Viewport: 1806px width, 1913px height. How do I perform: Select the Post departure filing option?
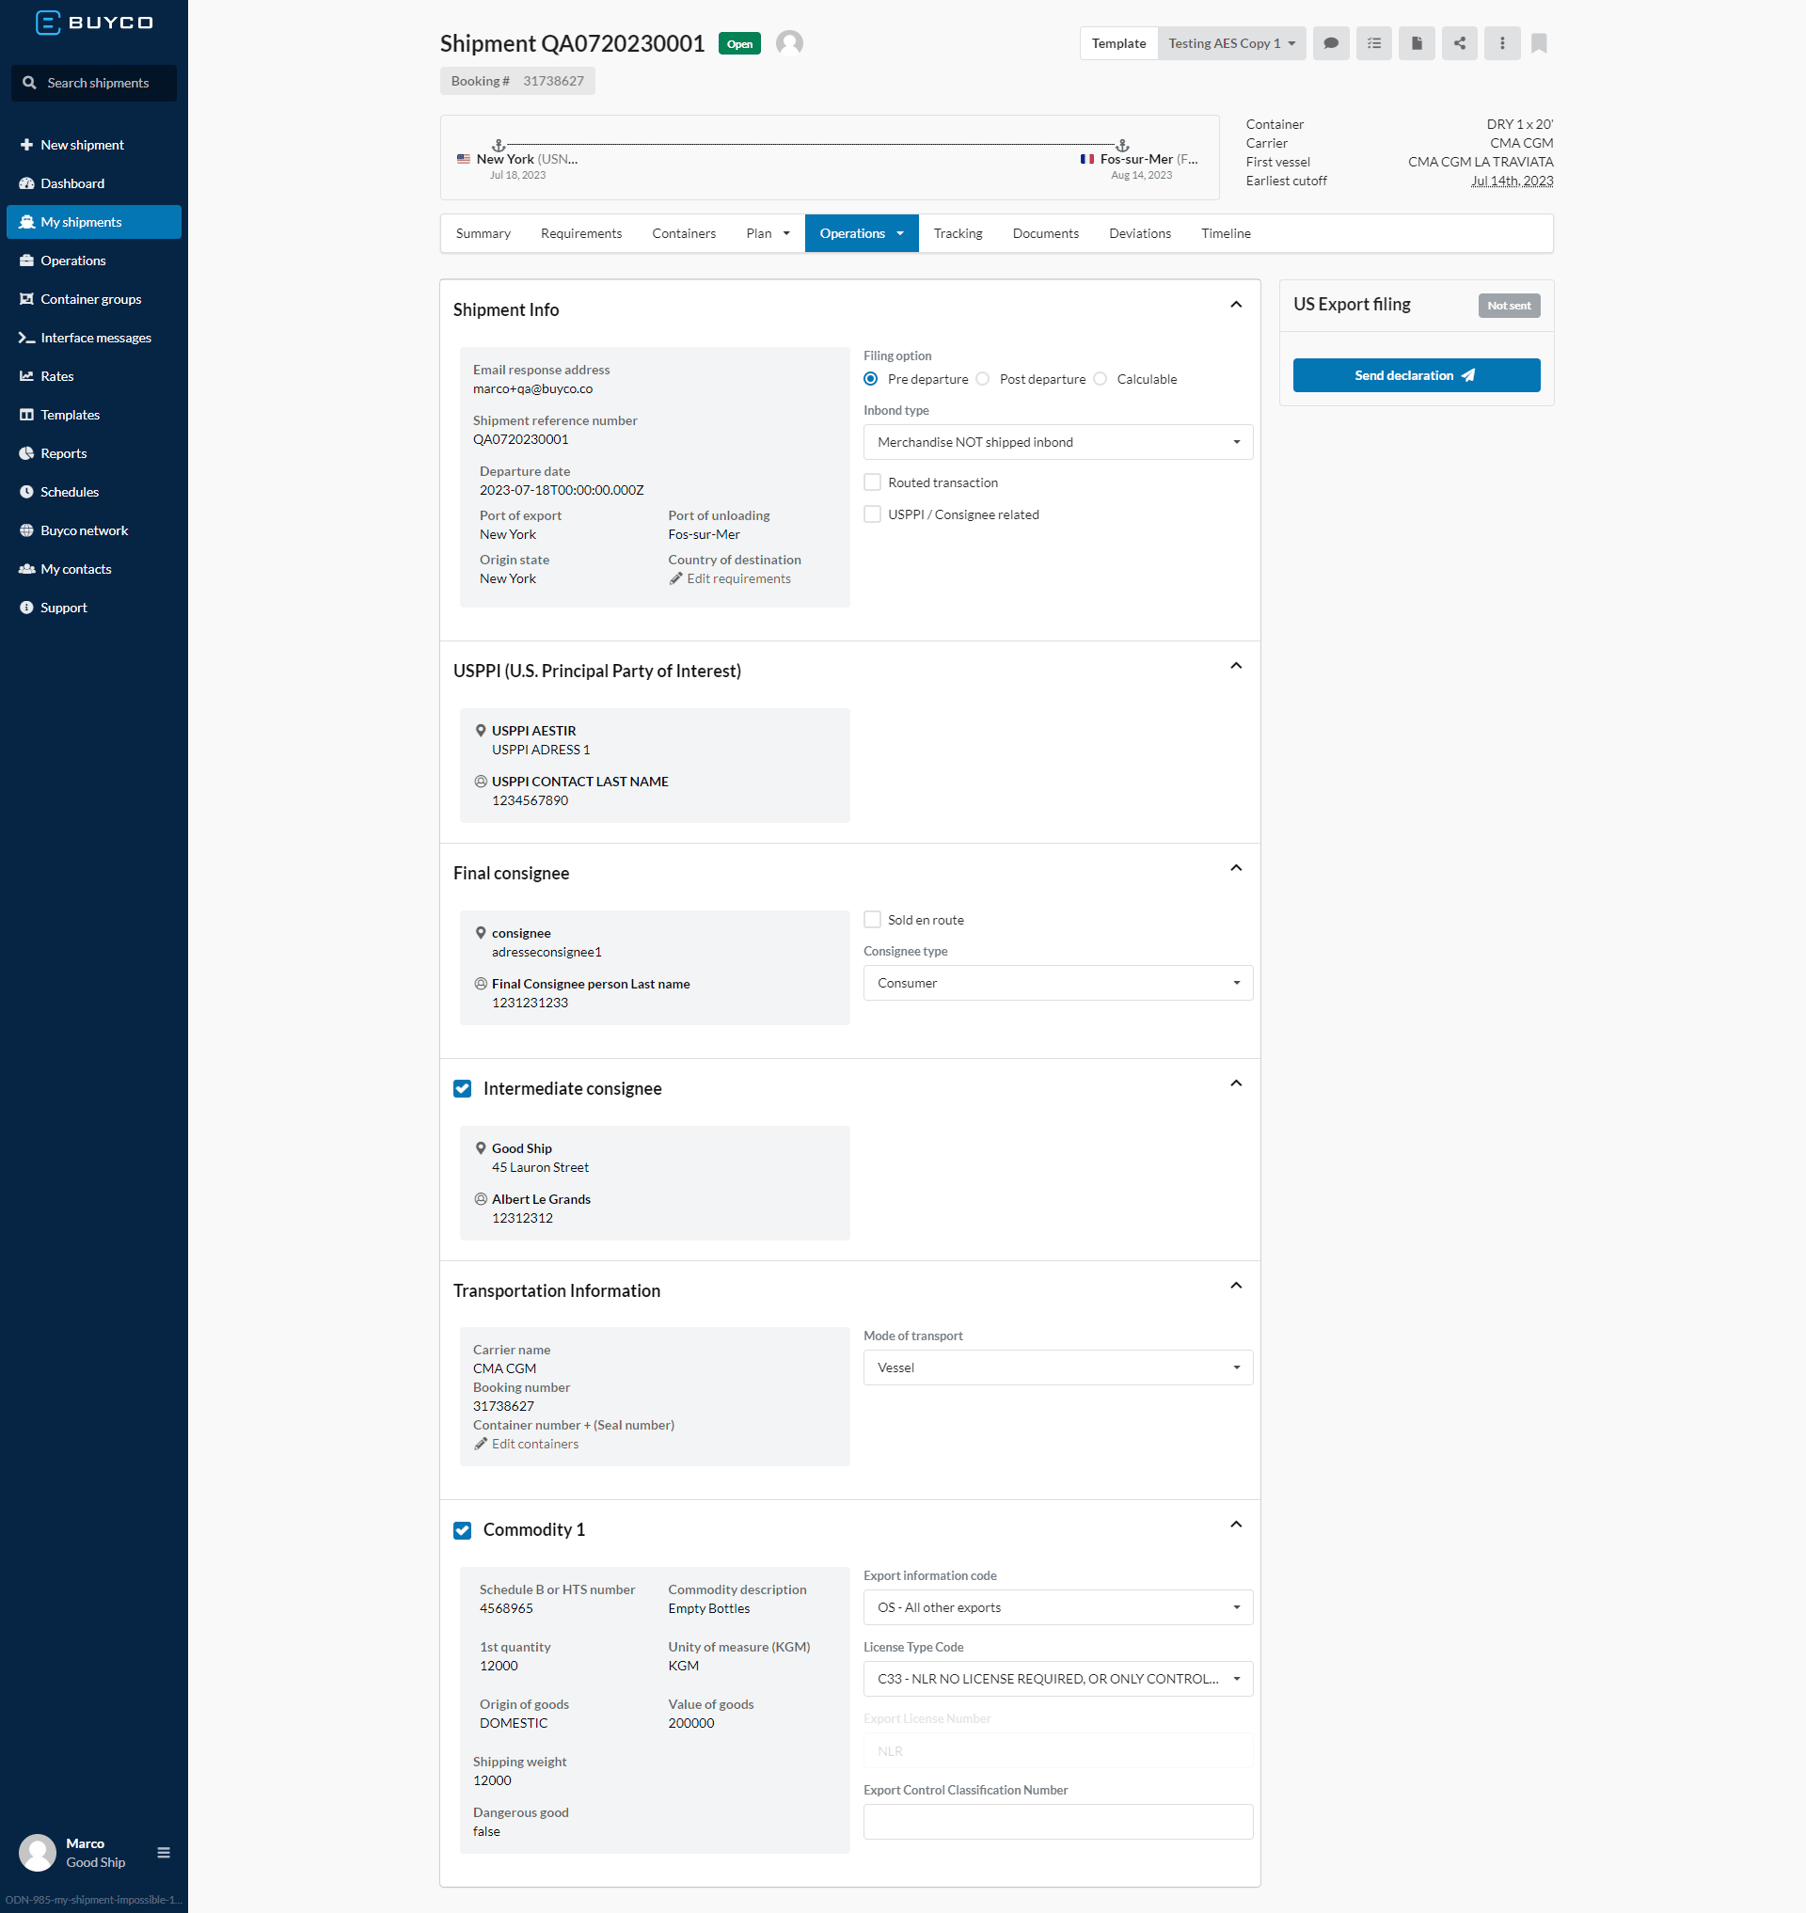coord(983,378)
